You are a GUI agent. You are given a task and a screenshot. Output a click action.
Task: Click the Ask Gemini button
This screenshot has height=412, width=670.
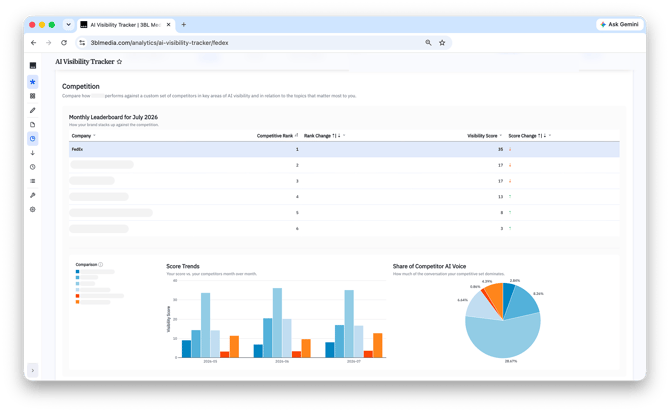pos(620,24)
